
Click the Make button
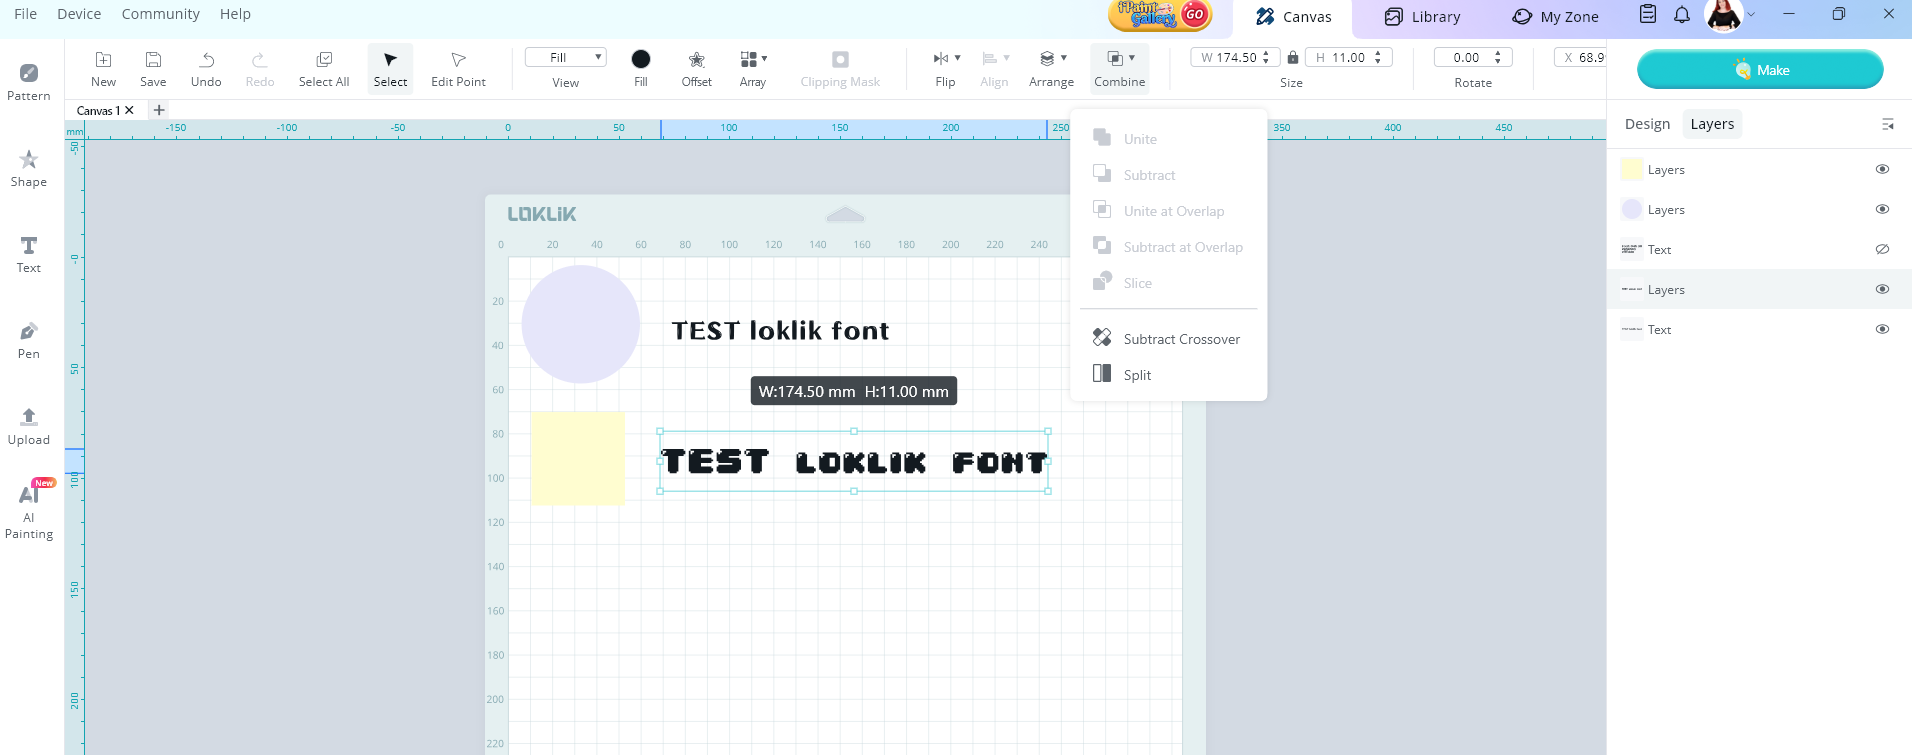click(1760, 70)
